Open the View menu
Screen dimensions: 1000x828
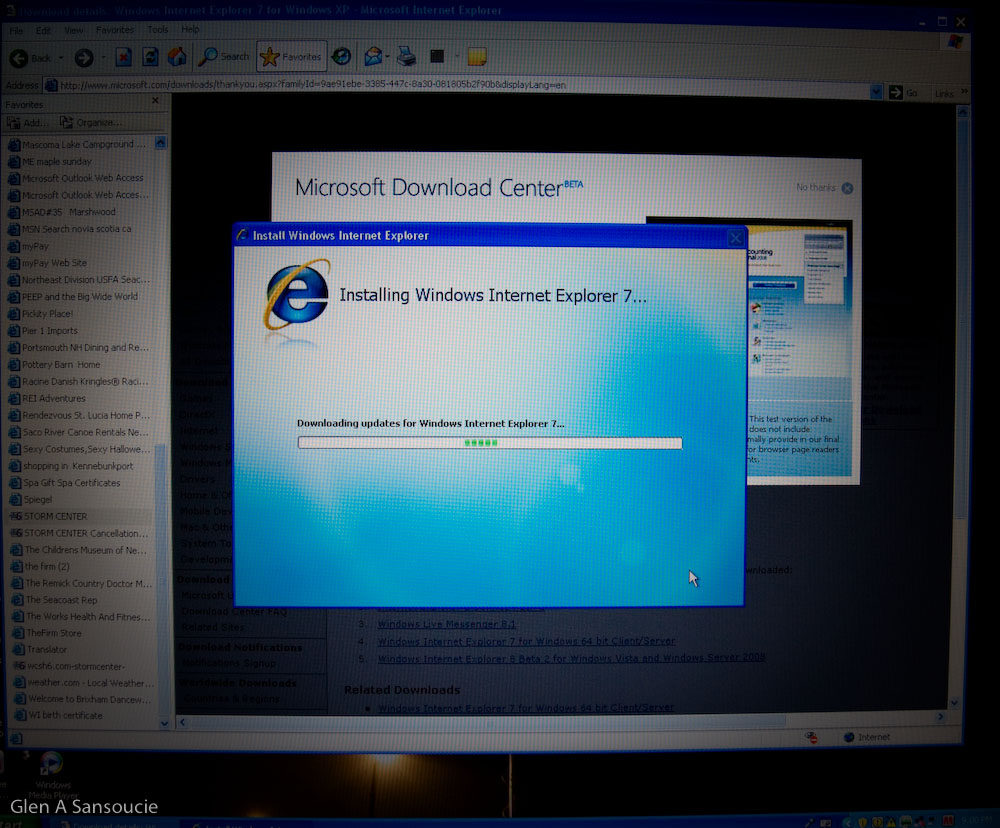73,30
